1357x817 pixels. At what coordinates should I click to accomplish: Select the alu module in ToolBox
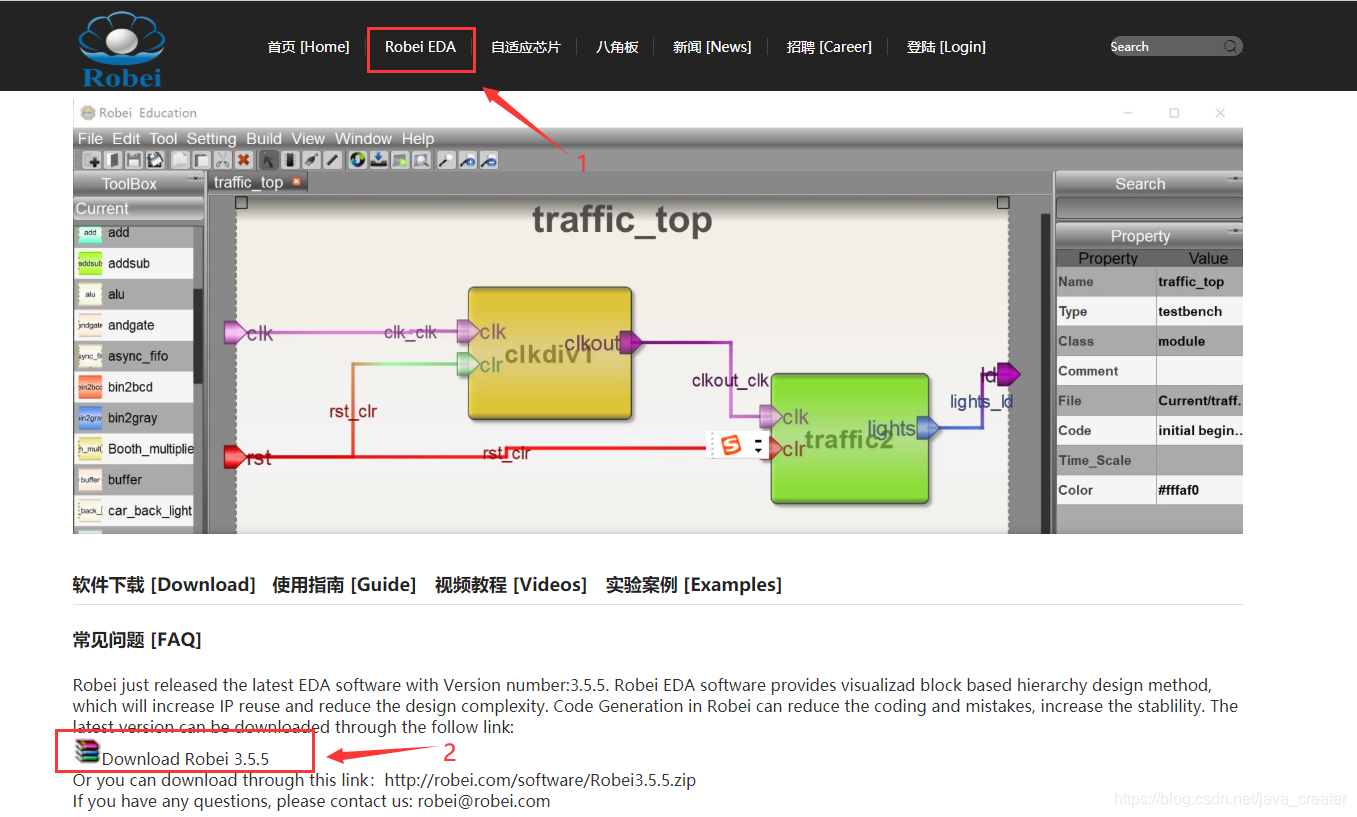pos(134,294)
